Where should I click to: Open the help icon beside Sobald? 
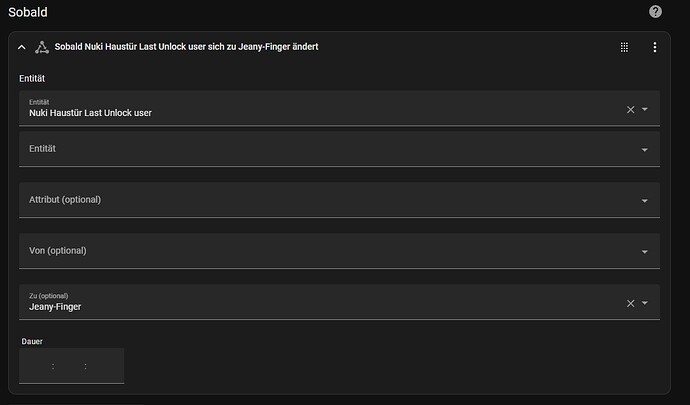(x=655, y=12)
